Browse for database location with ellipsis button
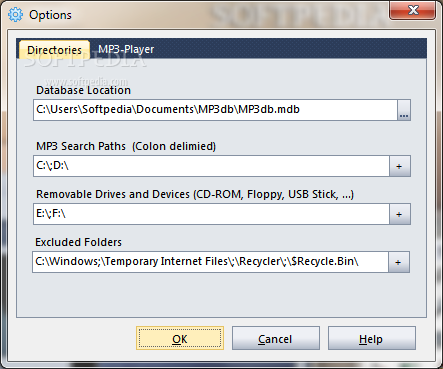 click(x=404, y=110)
